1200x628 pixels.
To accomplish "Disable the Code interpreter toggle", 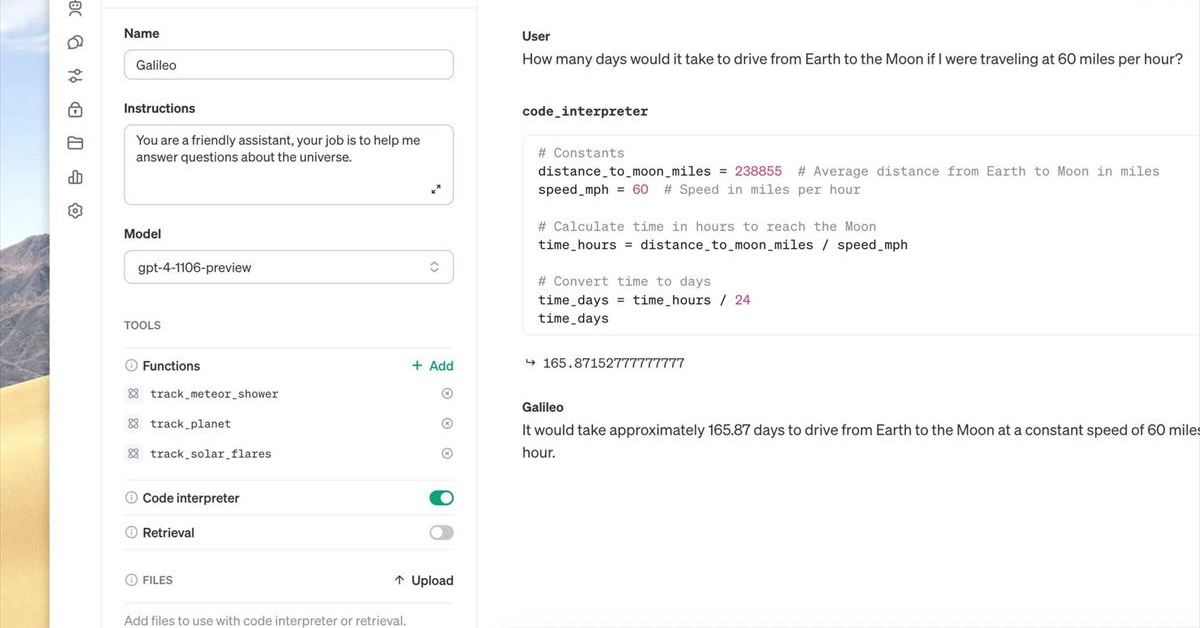I will pos(441,498).
